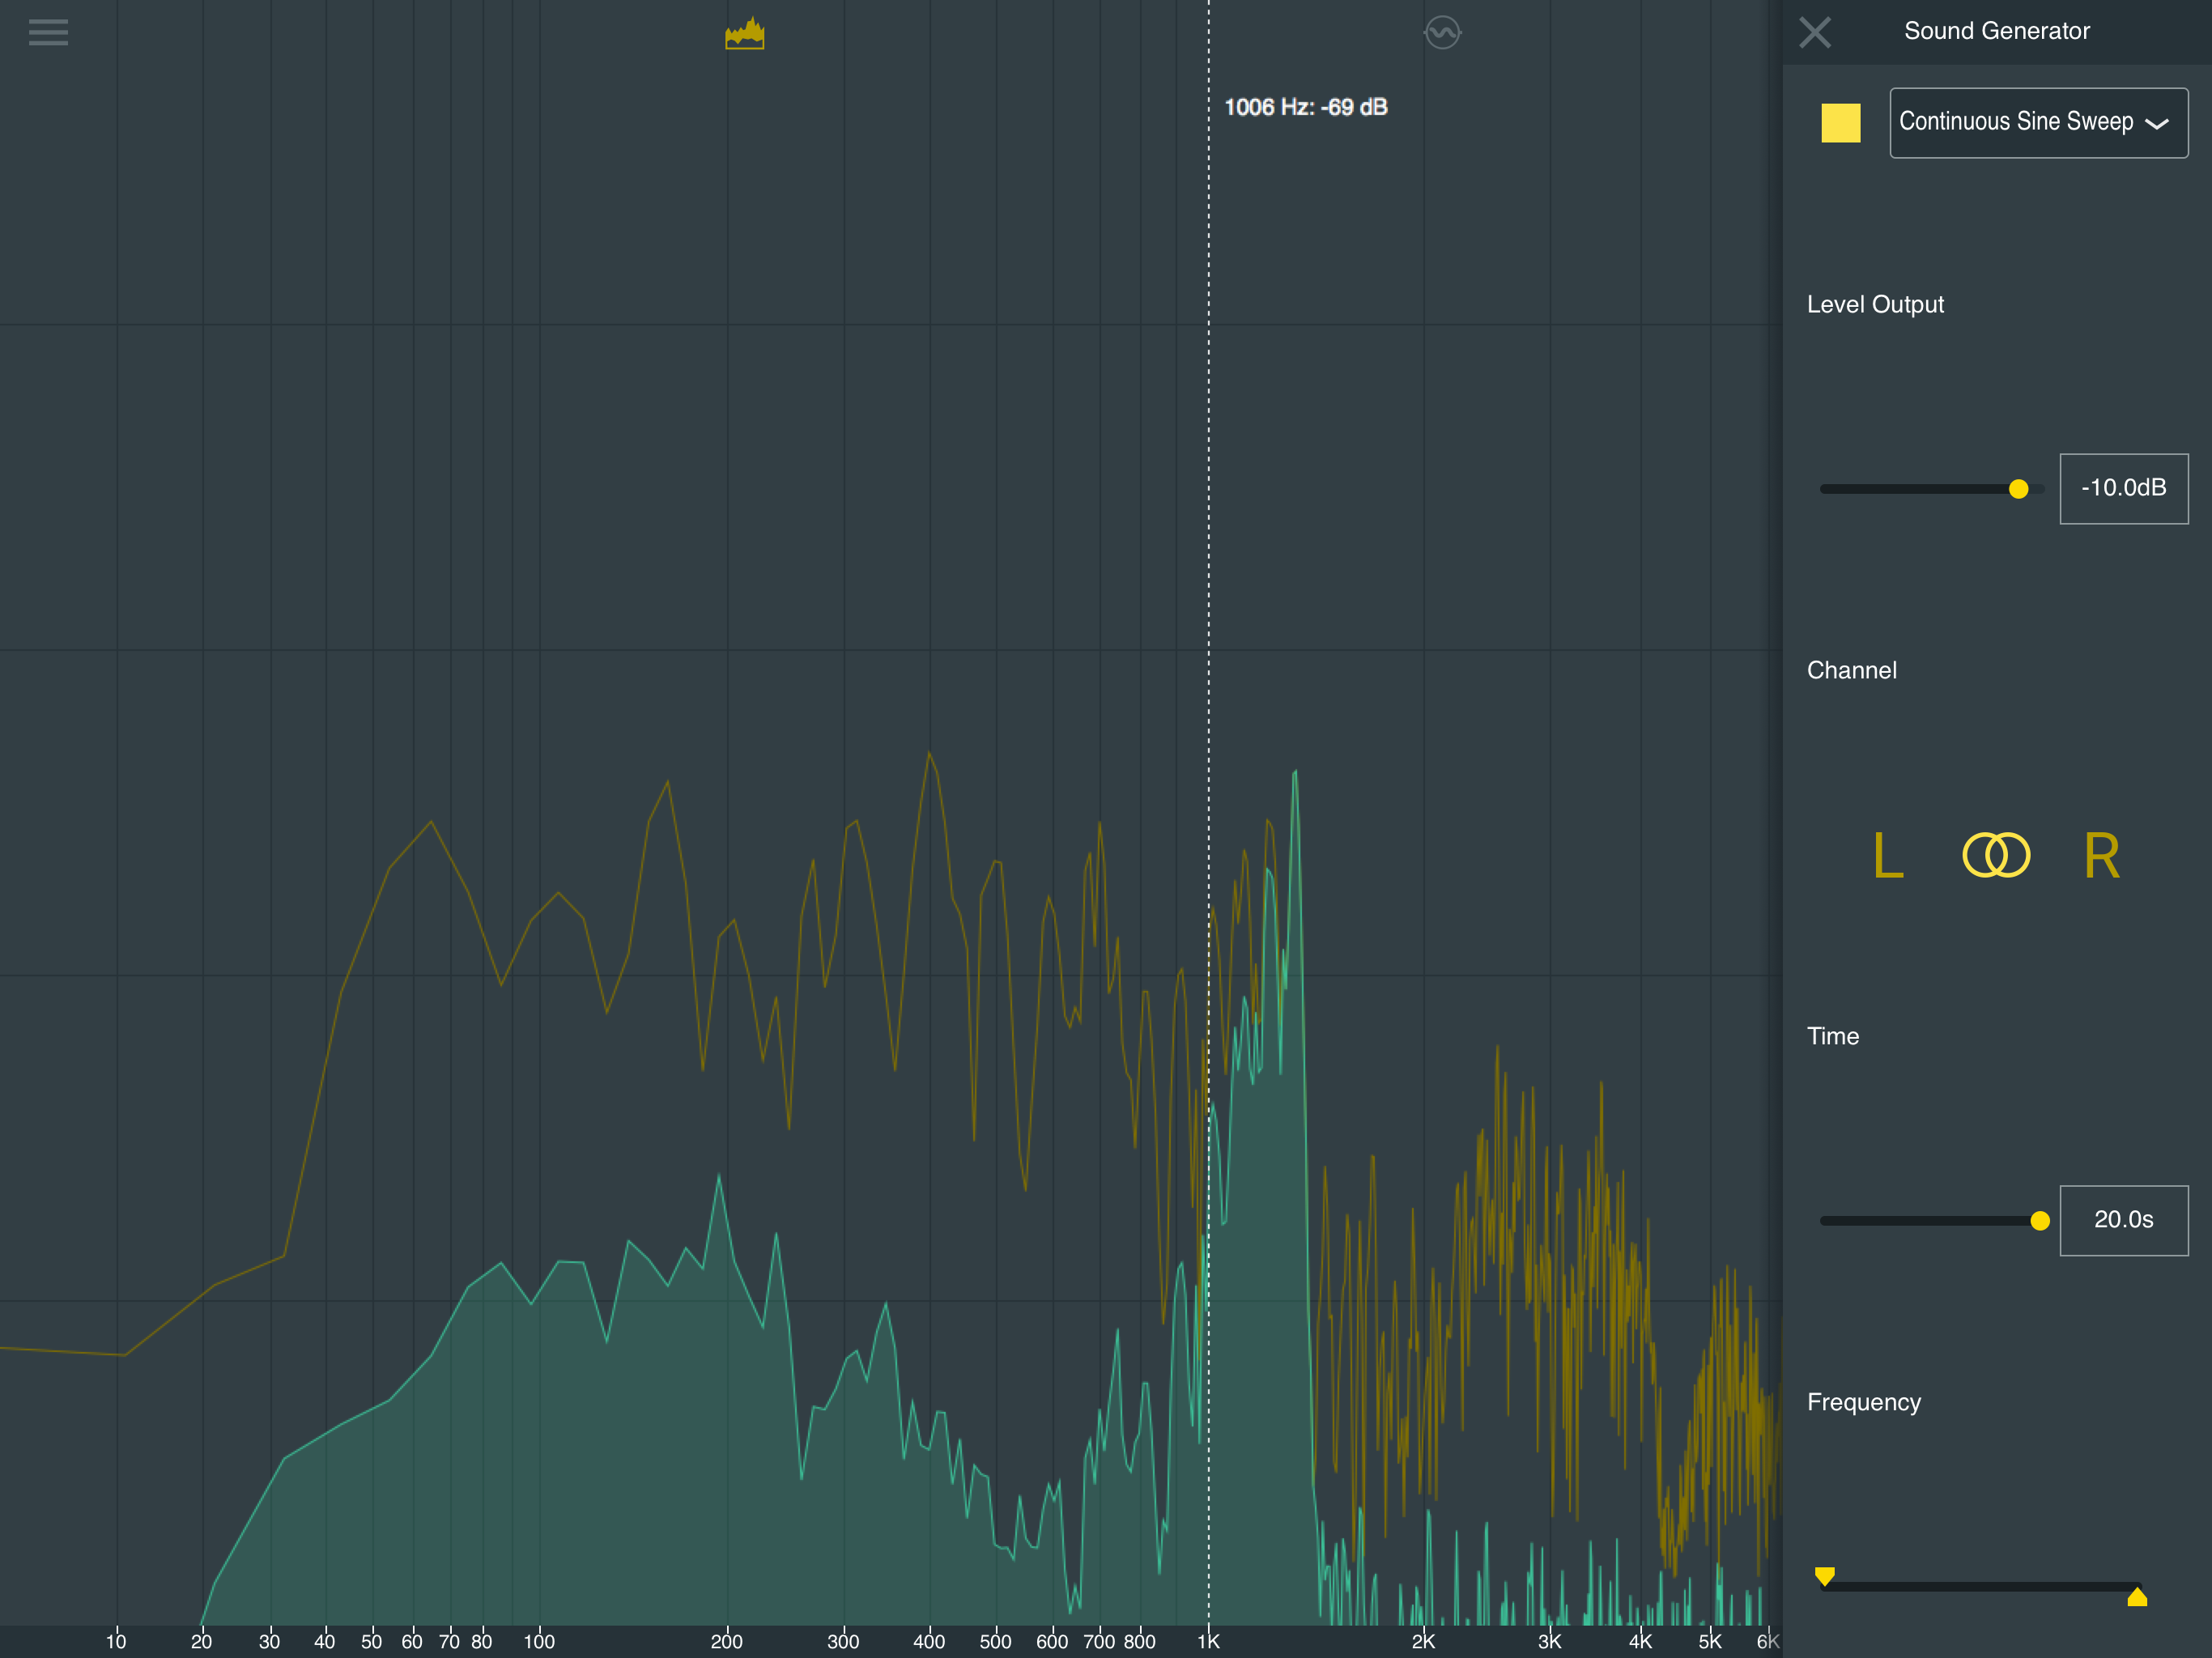Screen dimensions: 2212x1658
Task: Click the 1K frequency axis label
Action: point(1208,1641)
